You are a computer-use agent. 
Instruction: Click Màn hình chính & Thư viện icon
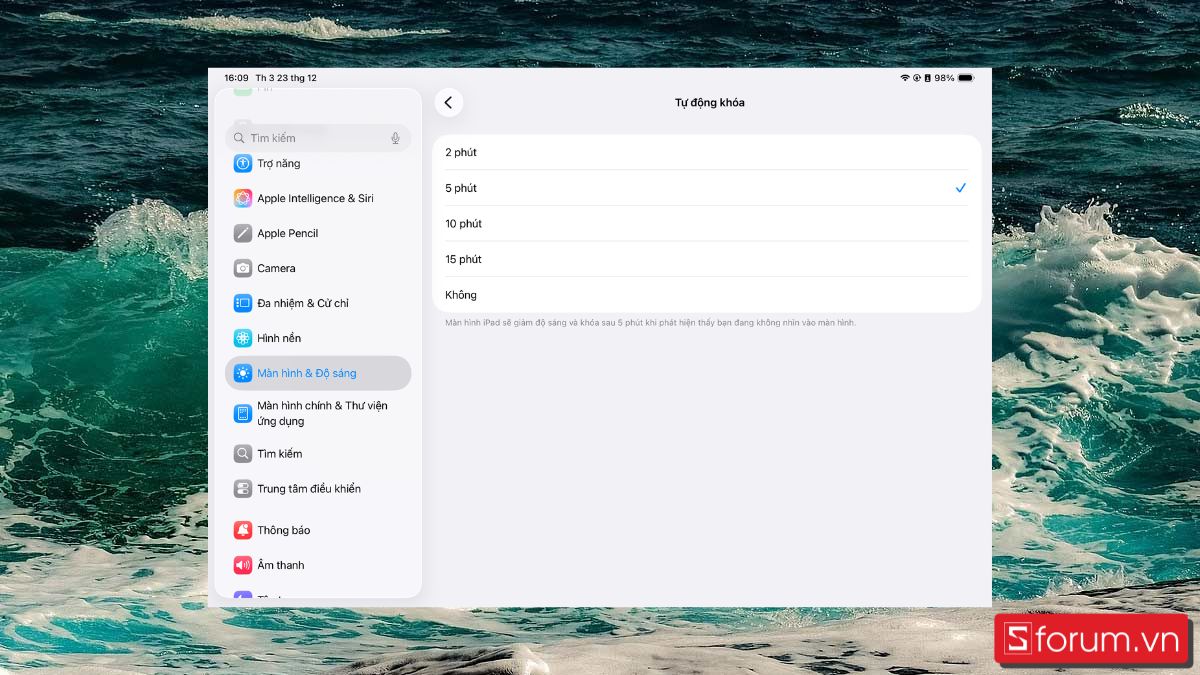243,413
